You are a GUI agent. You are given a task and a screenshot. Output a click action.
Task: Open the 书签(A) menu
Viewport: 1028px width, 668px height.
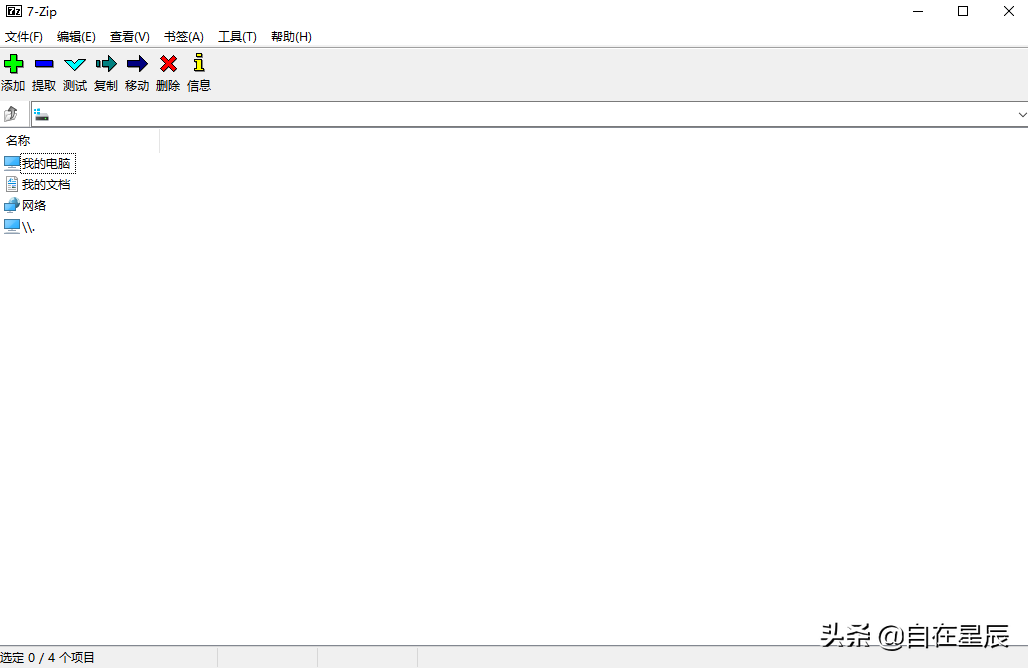click(x=184, y=37)
